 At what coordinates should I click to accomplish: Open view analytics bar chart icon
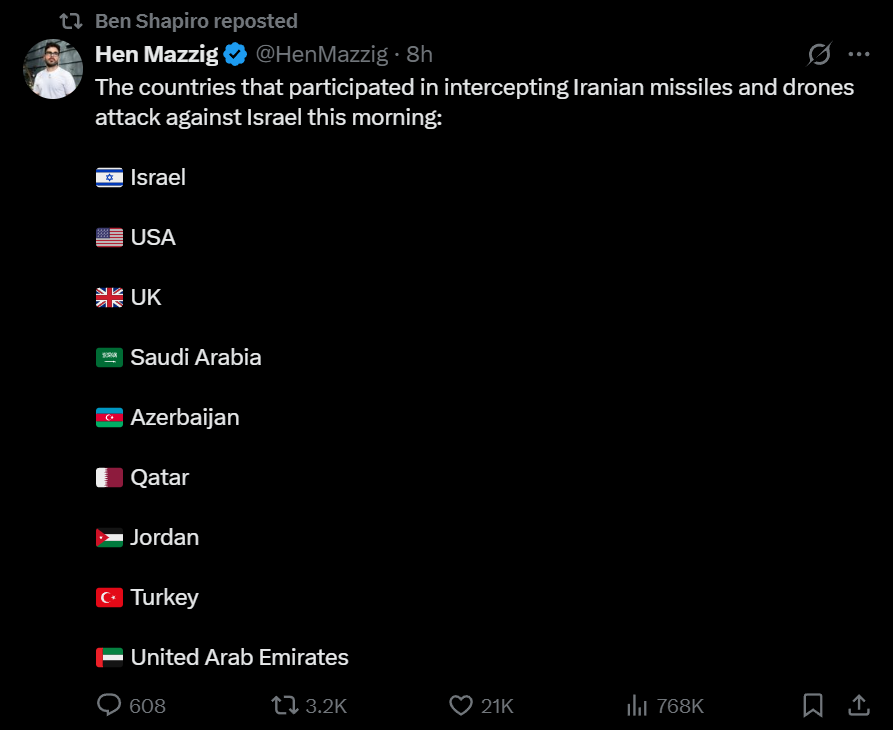pyautogui.click(x=637, y=706)
